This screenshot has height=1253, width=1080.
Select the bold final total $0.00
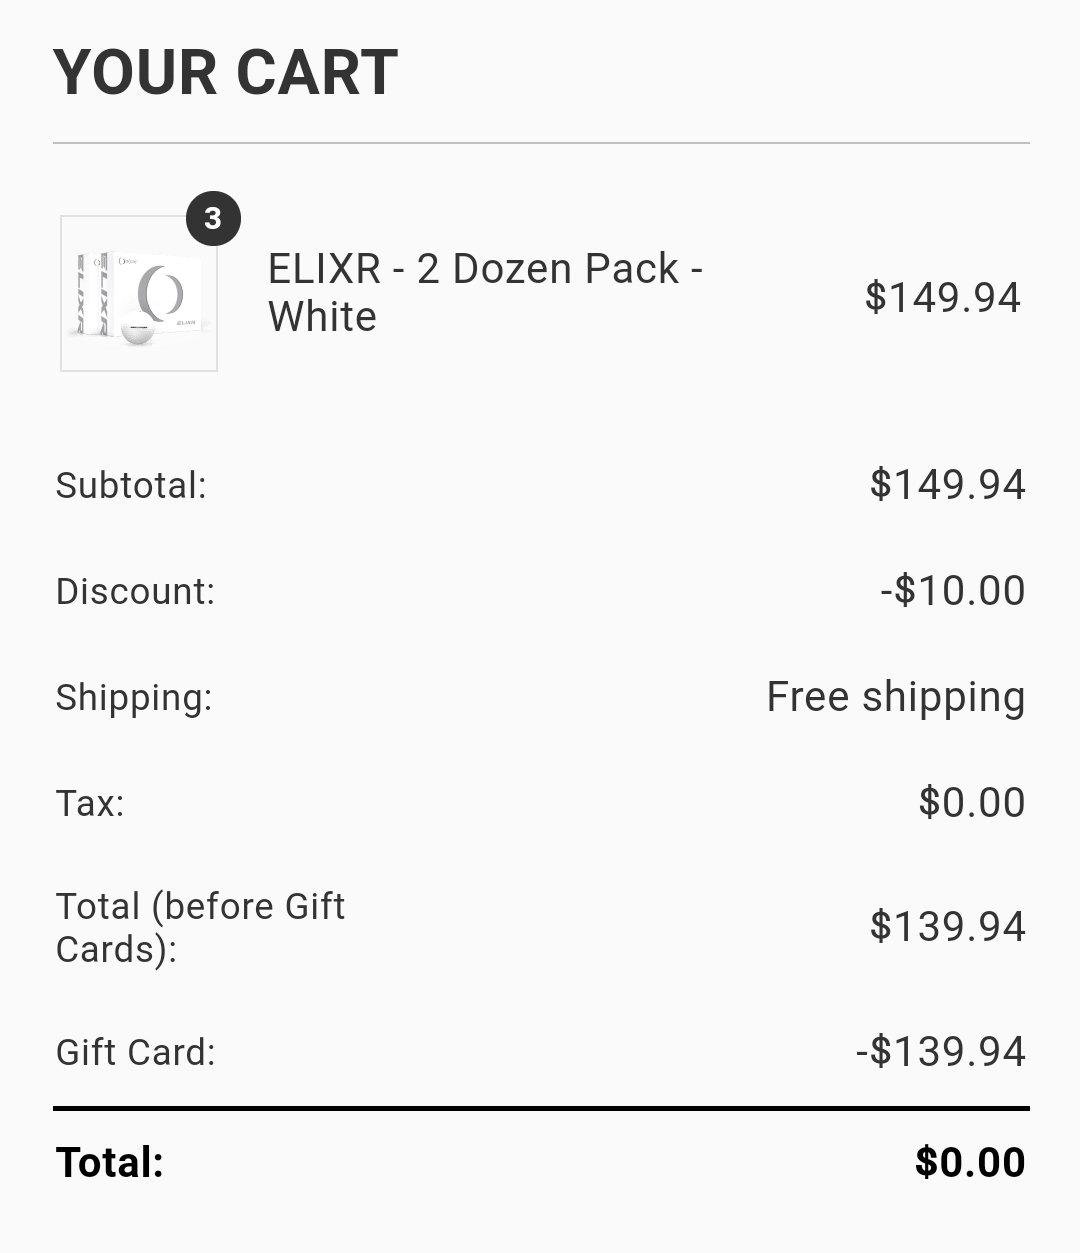click(x=969, y=1162)
